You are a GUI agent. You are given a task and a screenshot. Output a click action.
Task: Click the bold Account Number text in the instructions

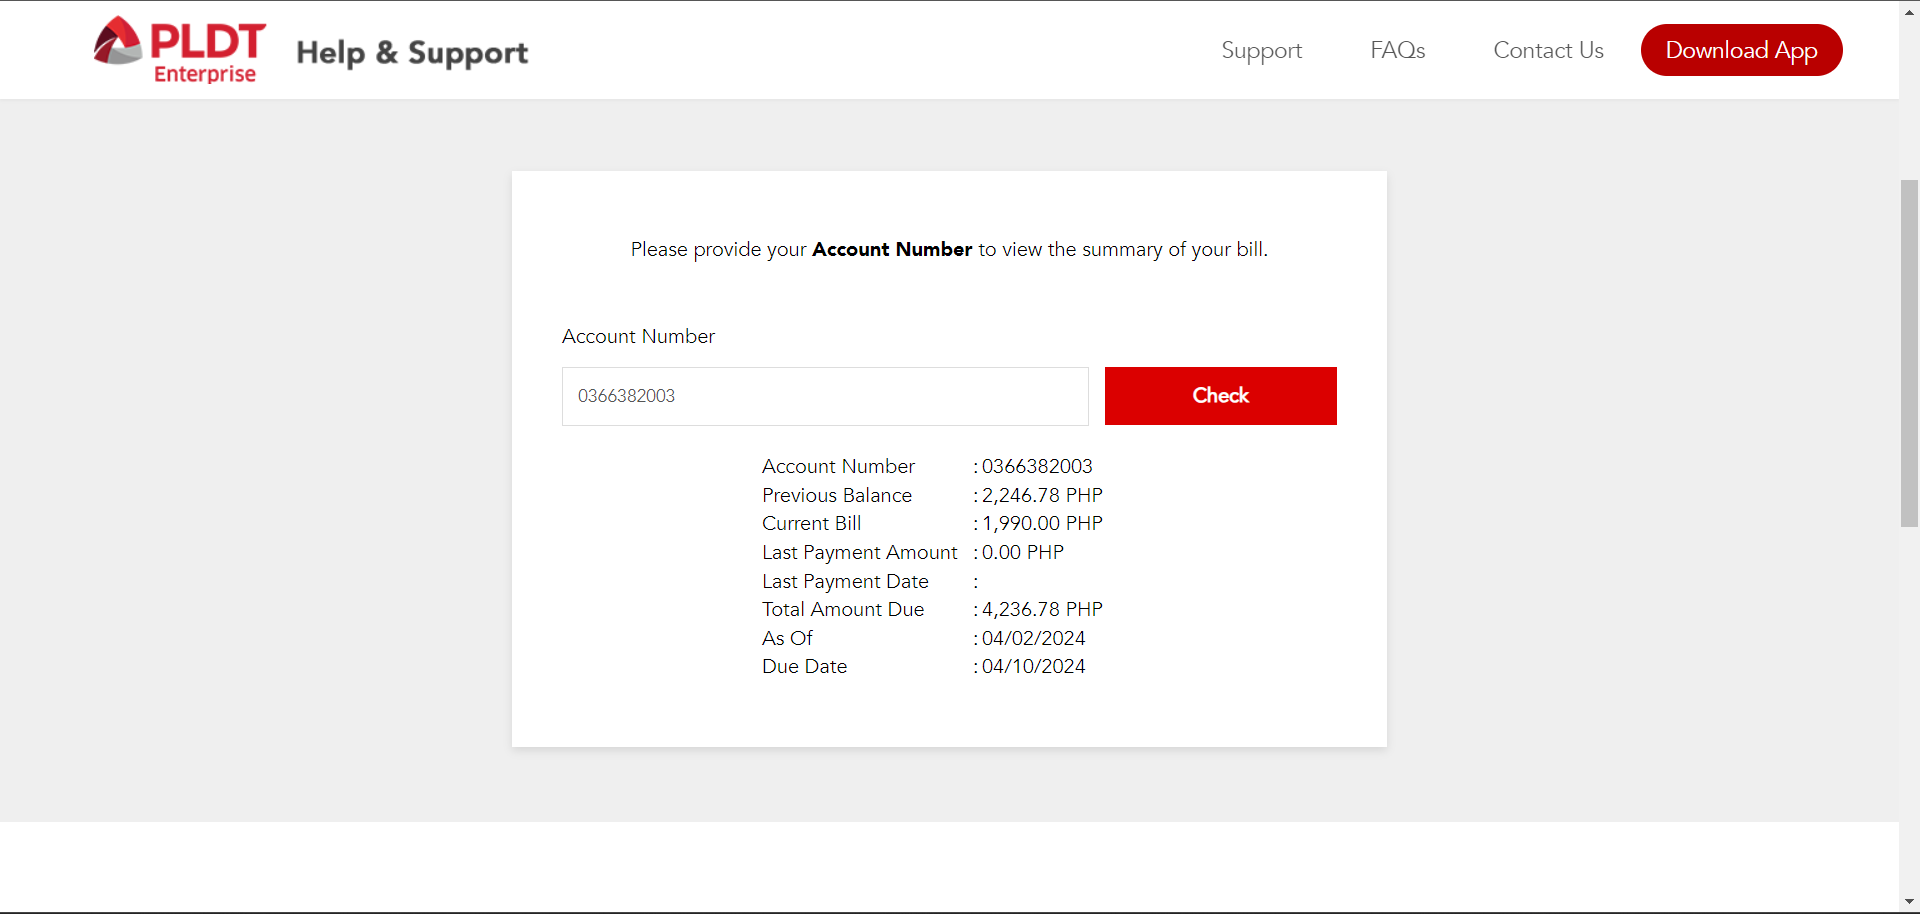(x=892, y=249)
